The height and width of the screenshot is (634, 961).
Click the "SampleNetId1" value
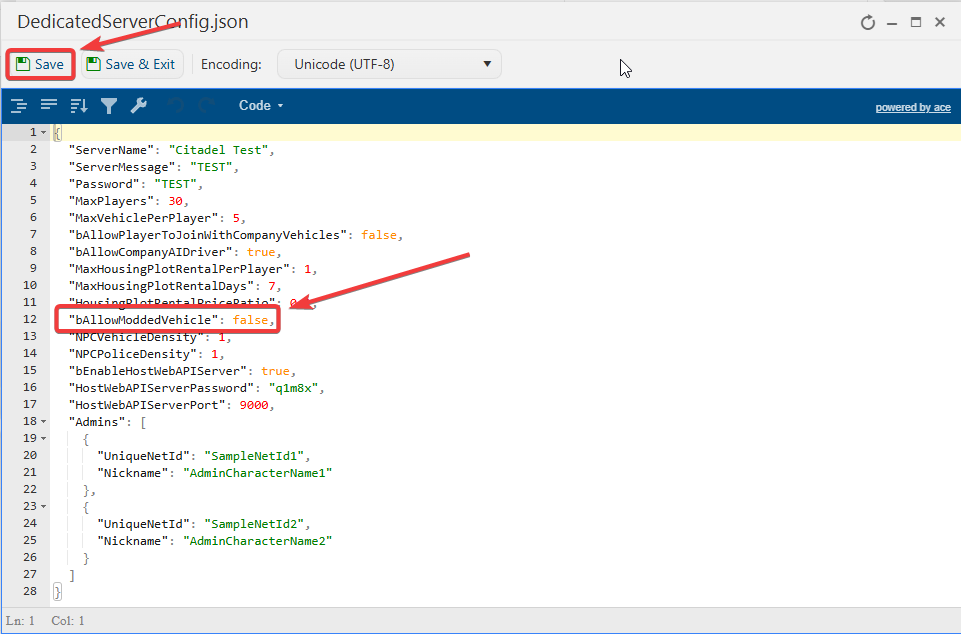[x=254, y=456]
